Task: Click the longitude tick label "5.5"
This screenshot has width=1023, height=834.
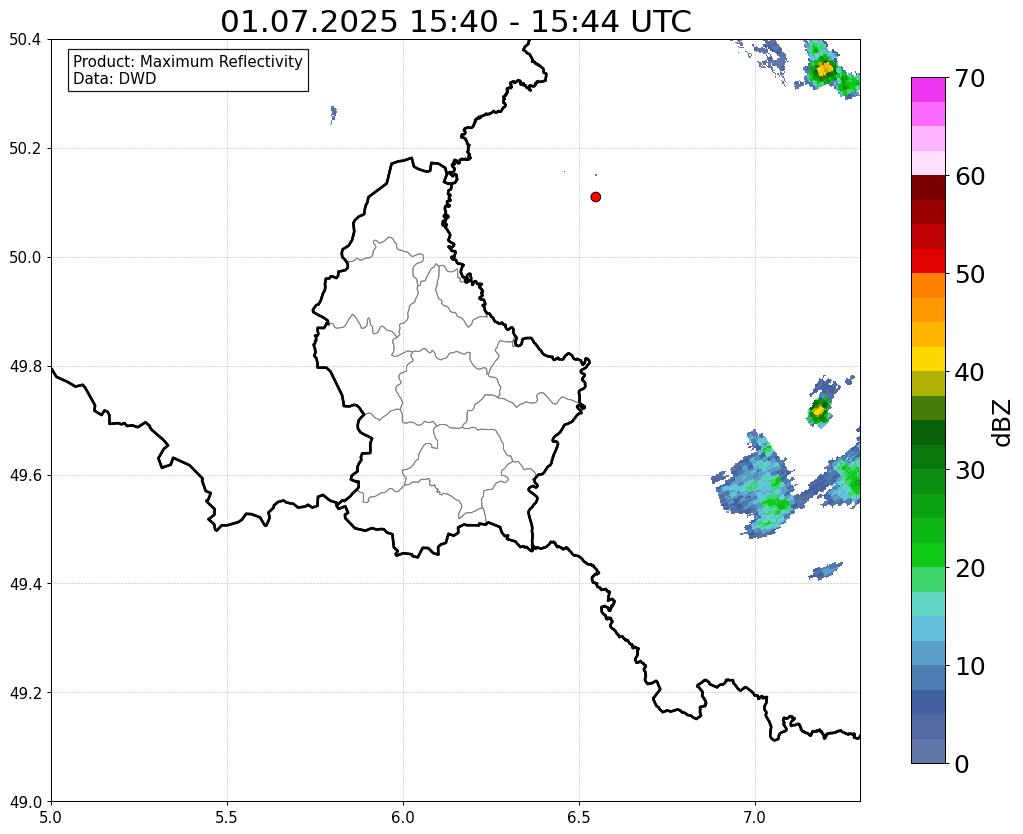Action: click(x=227, y=817)
